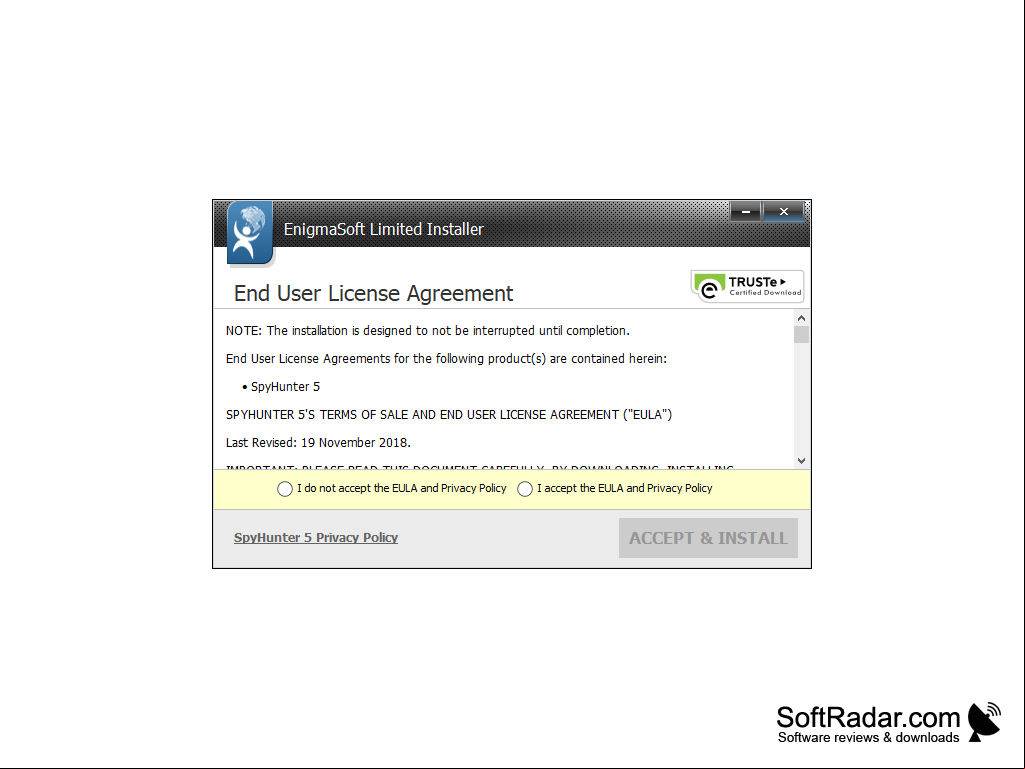Screen dimensions: 1025x769
Task: Click the EULA scrollbar thumb
Action: (801, 335)
